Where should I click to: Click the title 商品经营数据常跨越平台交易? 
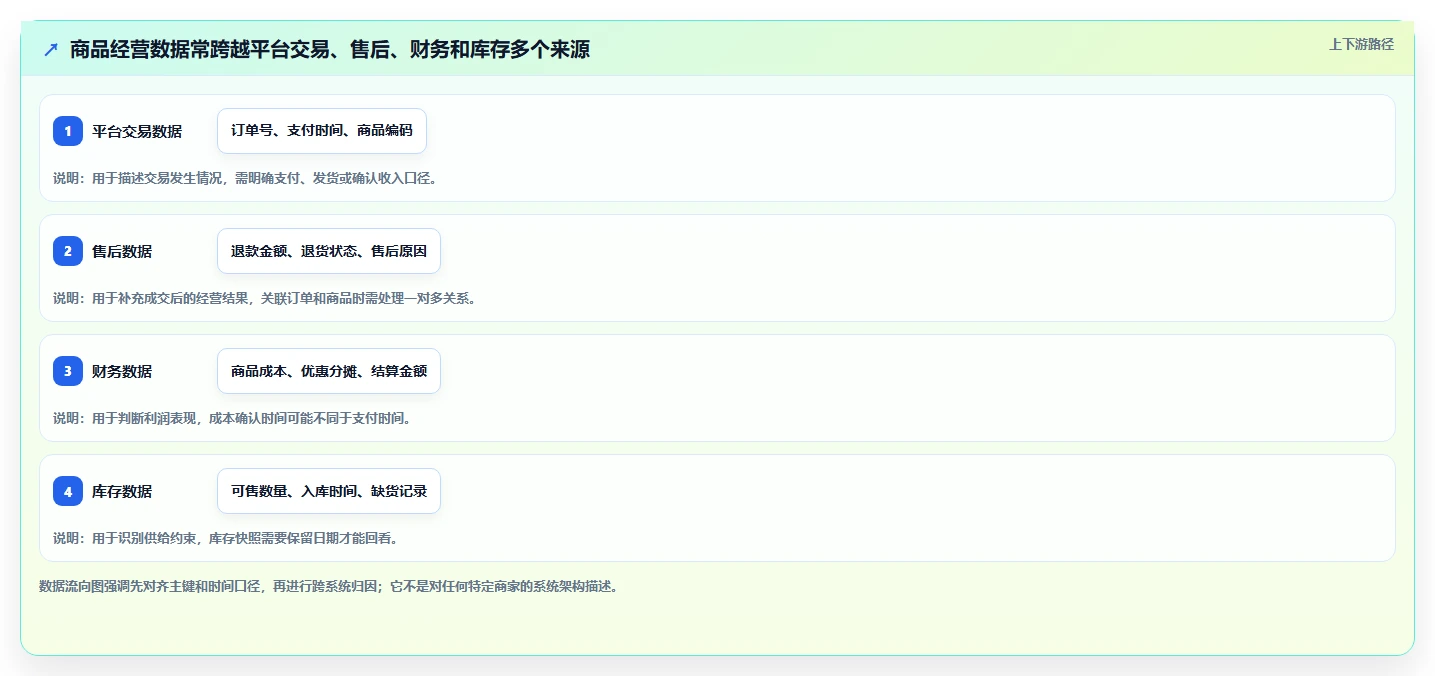[x=200, y=49]
